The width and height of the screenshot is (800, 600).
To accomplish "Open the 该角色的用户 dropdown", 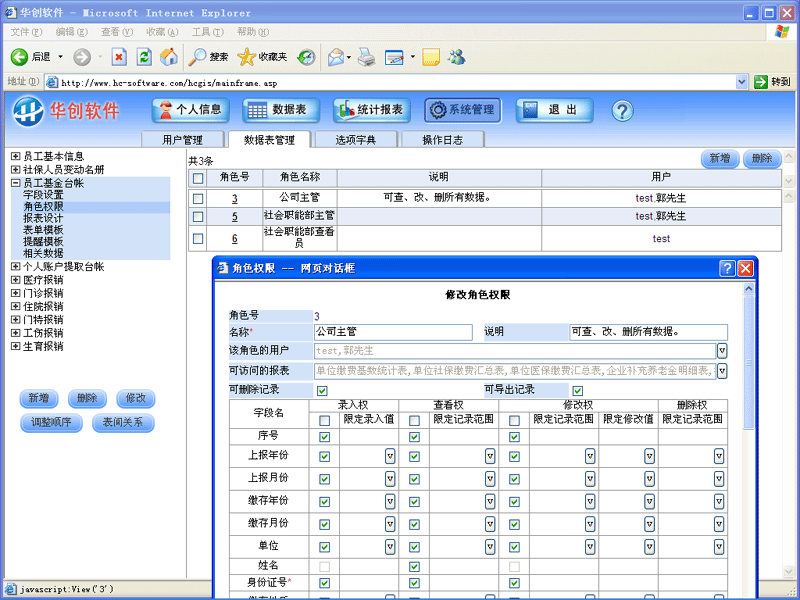I will 721,351.
